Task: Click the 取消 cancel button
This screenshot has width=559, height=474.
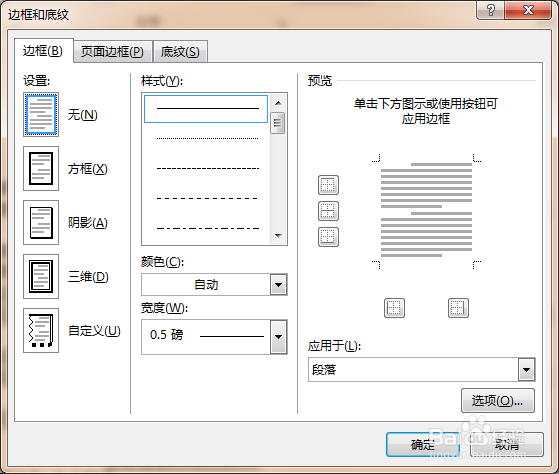Action: tap(507, 444)
